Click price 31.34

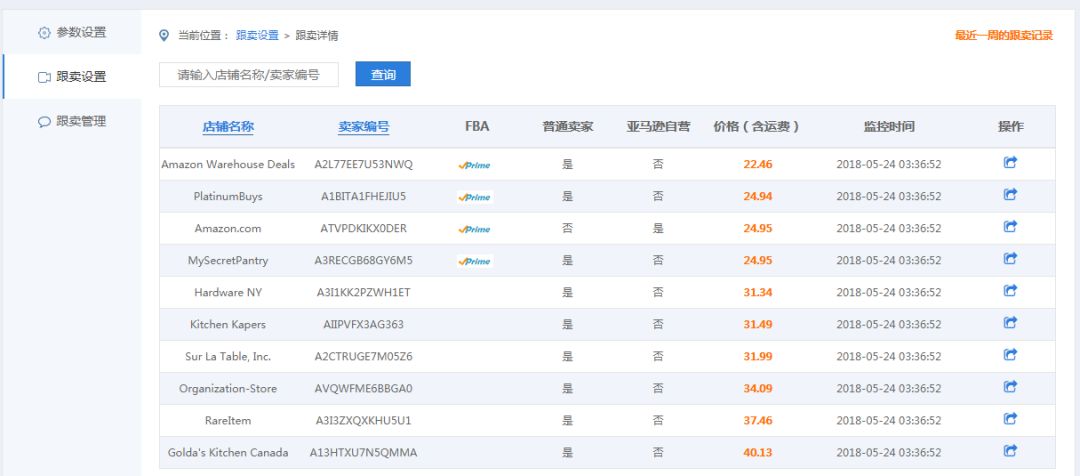tap(758, 293)
